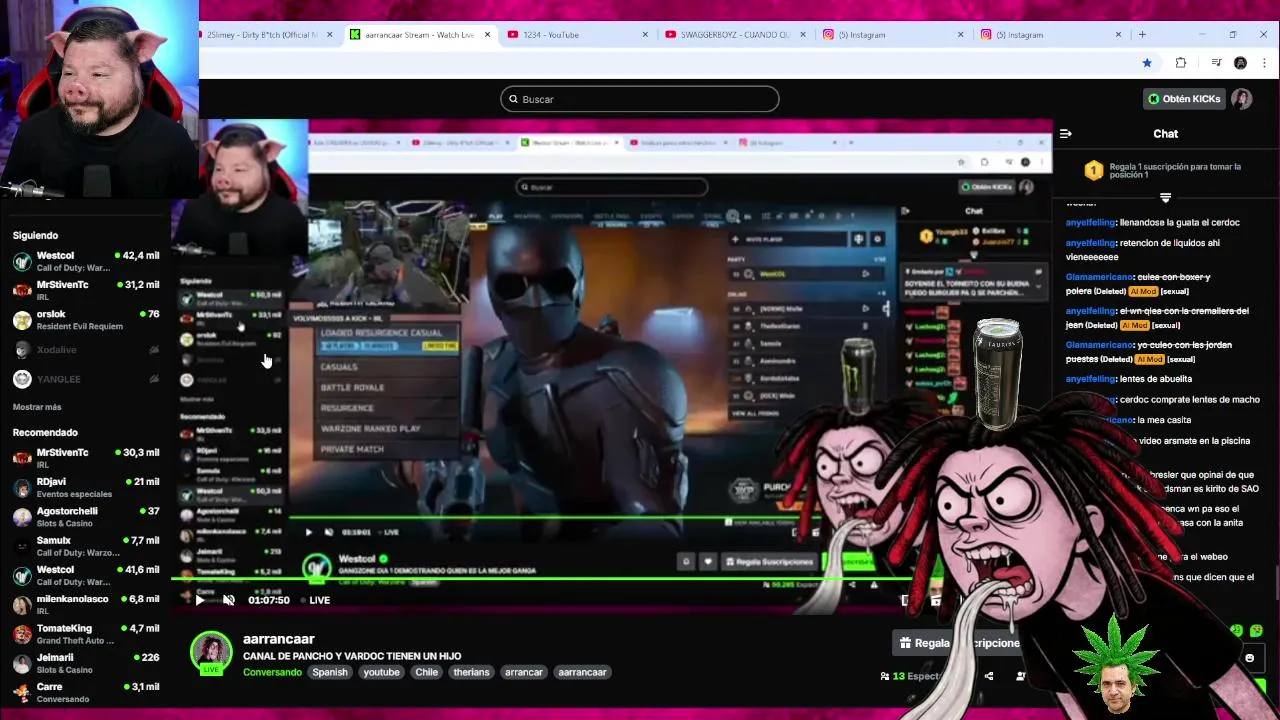The height and width of the screenshot is (720, 1280).
Task: Open the aarrancaar streamer avatar
Action: pos(211,653)
